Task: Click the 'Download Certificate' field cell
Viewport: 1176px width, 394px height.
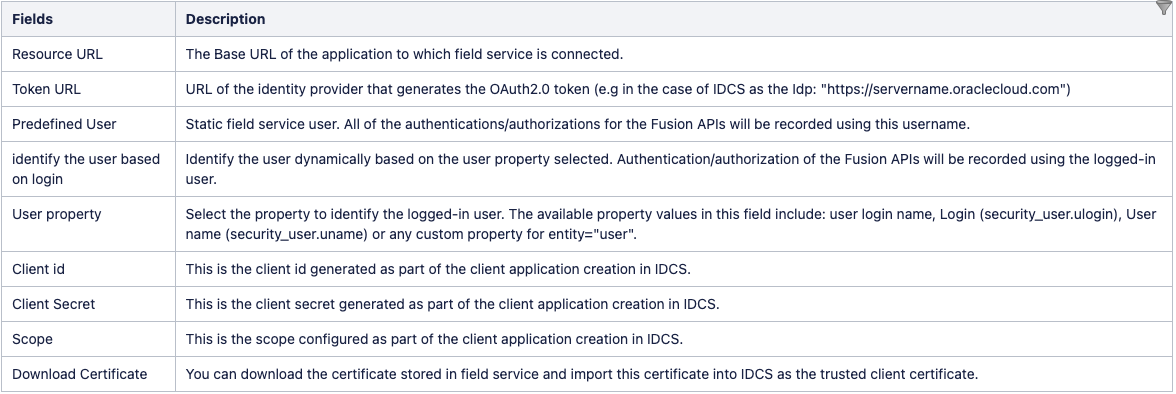Action: 88,374
